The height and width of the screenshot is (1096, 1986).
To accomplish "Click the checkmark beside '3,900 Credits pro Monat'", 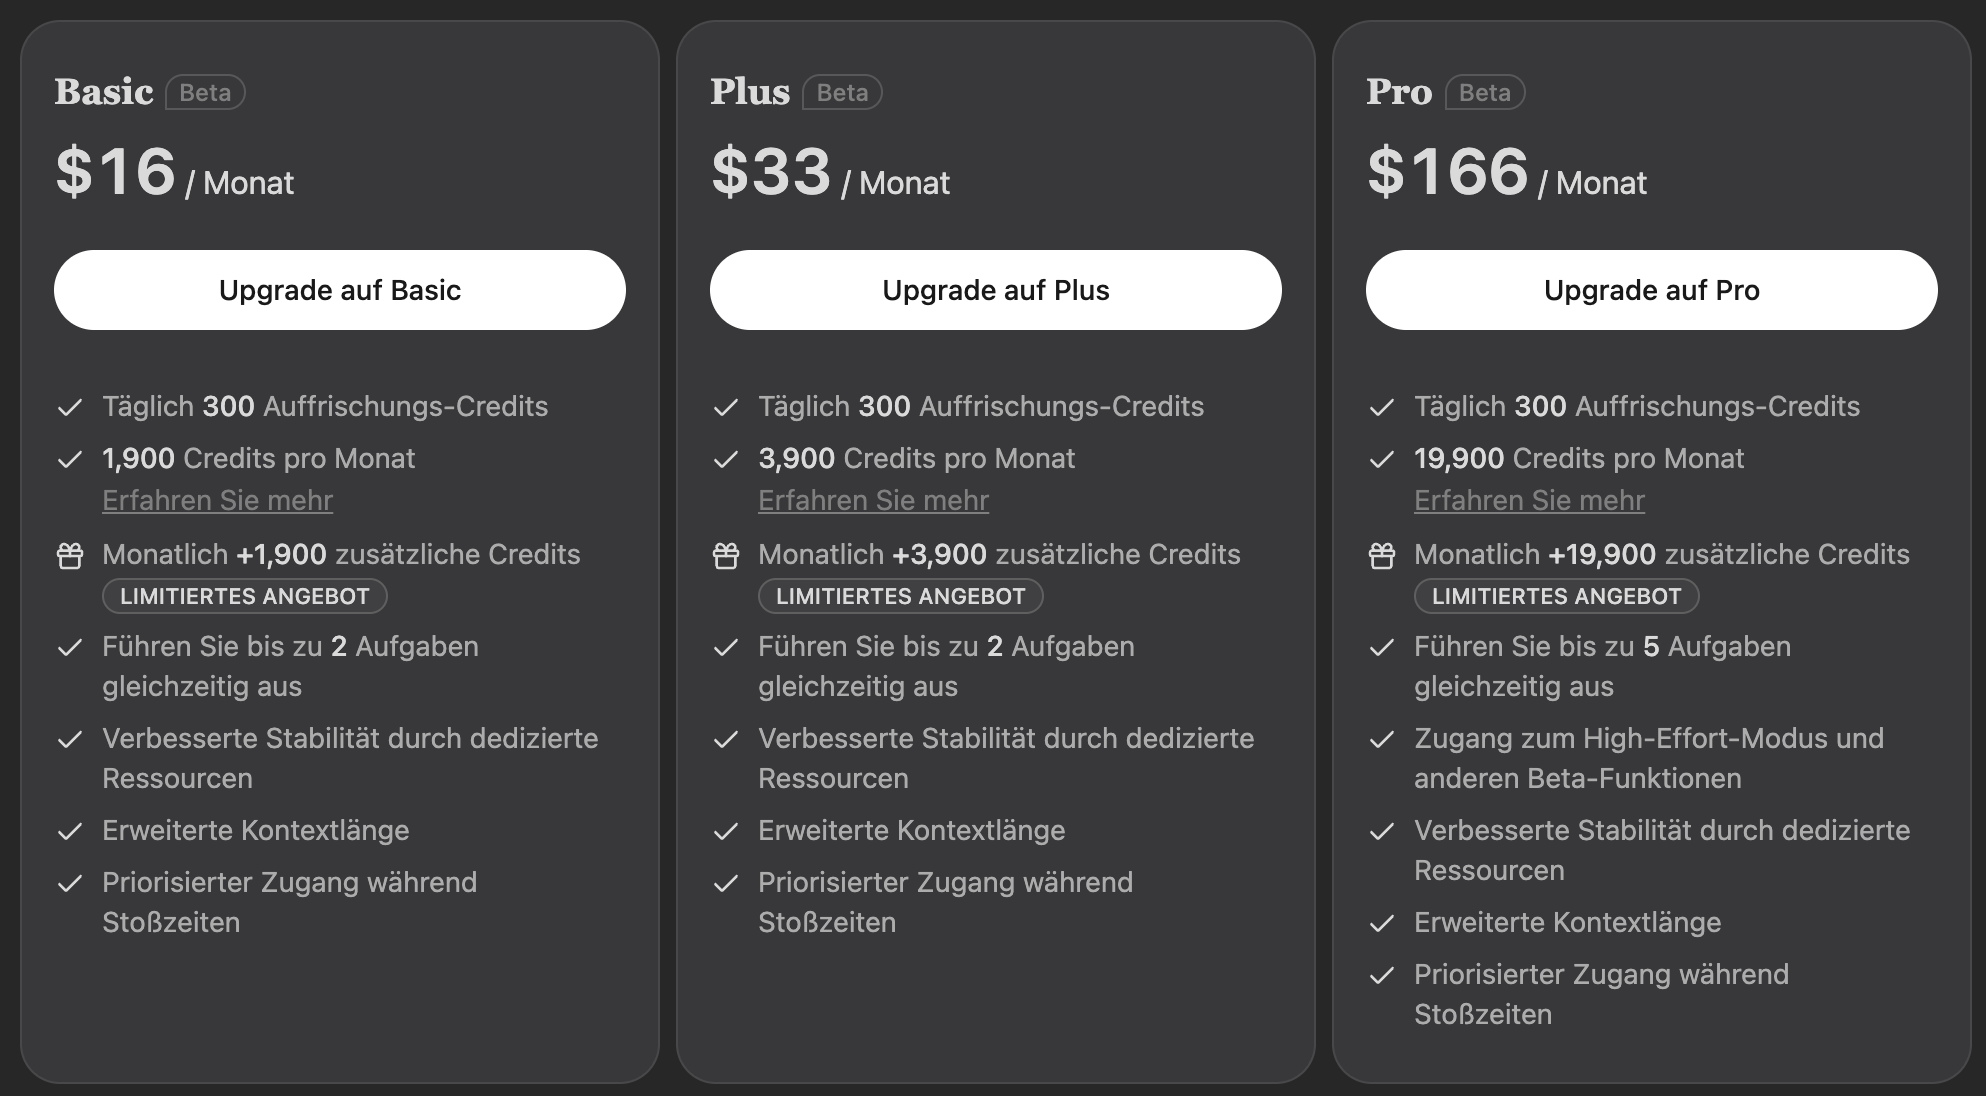I will pyautogui.click(x=727, y=459).
